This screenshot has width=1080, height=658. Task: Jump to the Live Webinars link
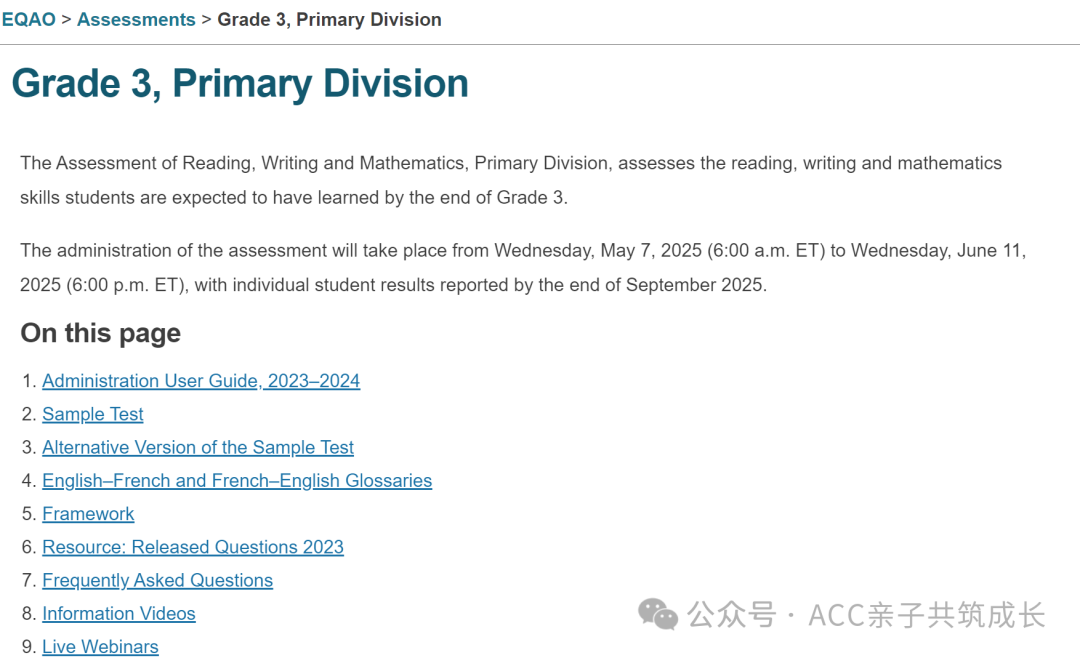click(100, 646)
